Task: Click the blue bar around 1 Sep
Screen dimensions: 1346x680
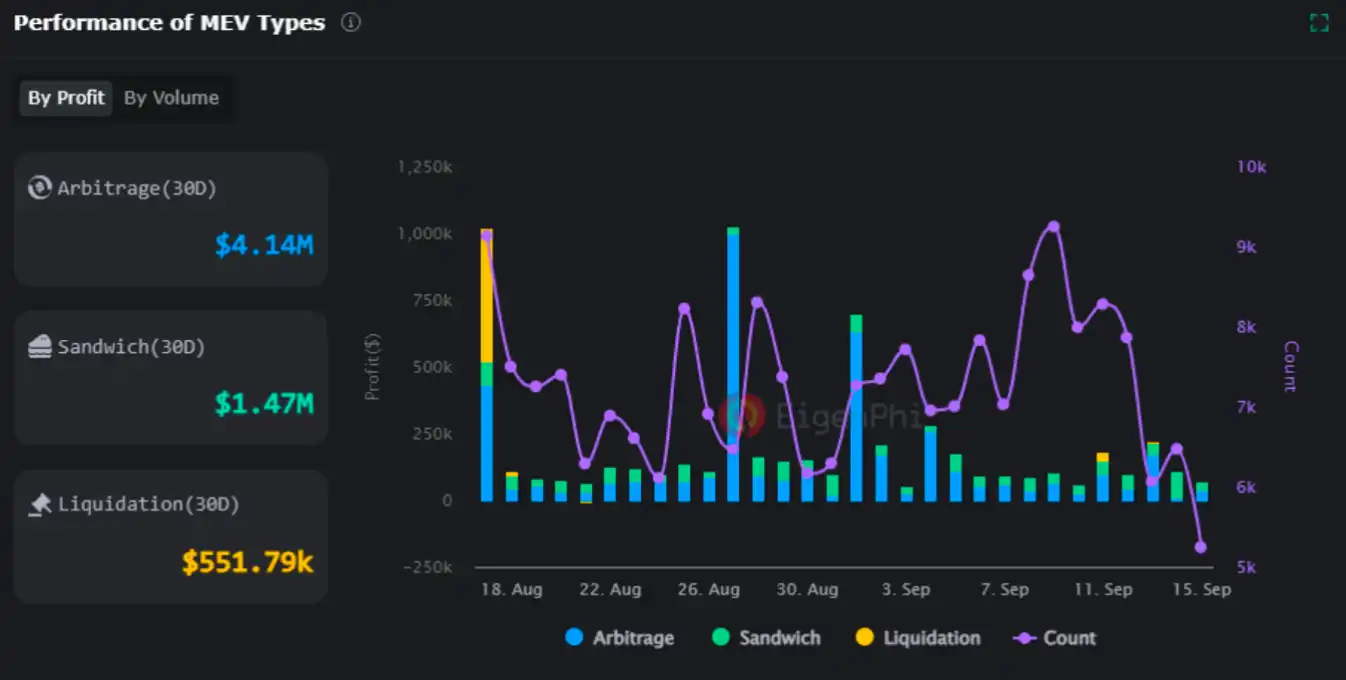Action: pos(856,420)
